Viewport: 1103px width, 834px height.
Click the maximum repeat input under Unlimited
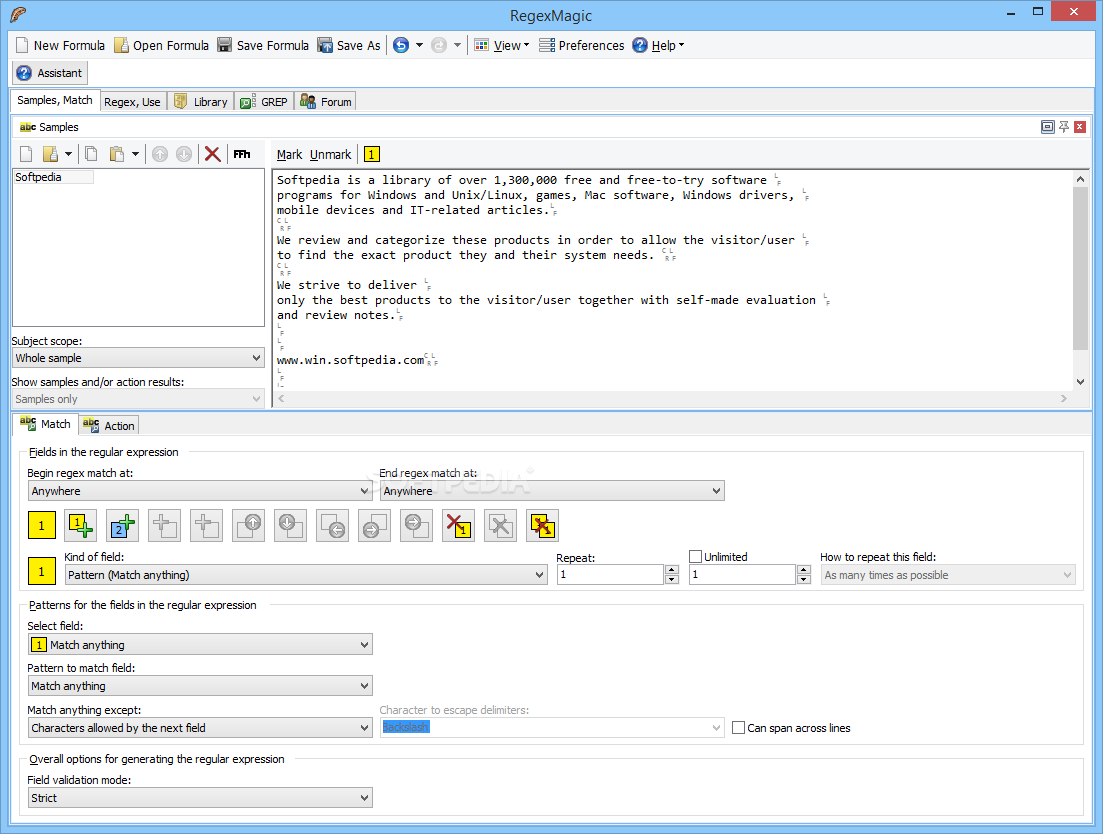[743, 575]
